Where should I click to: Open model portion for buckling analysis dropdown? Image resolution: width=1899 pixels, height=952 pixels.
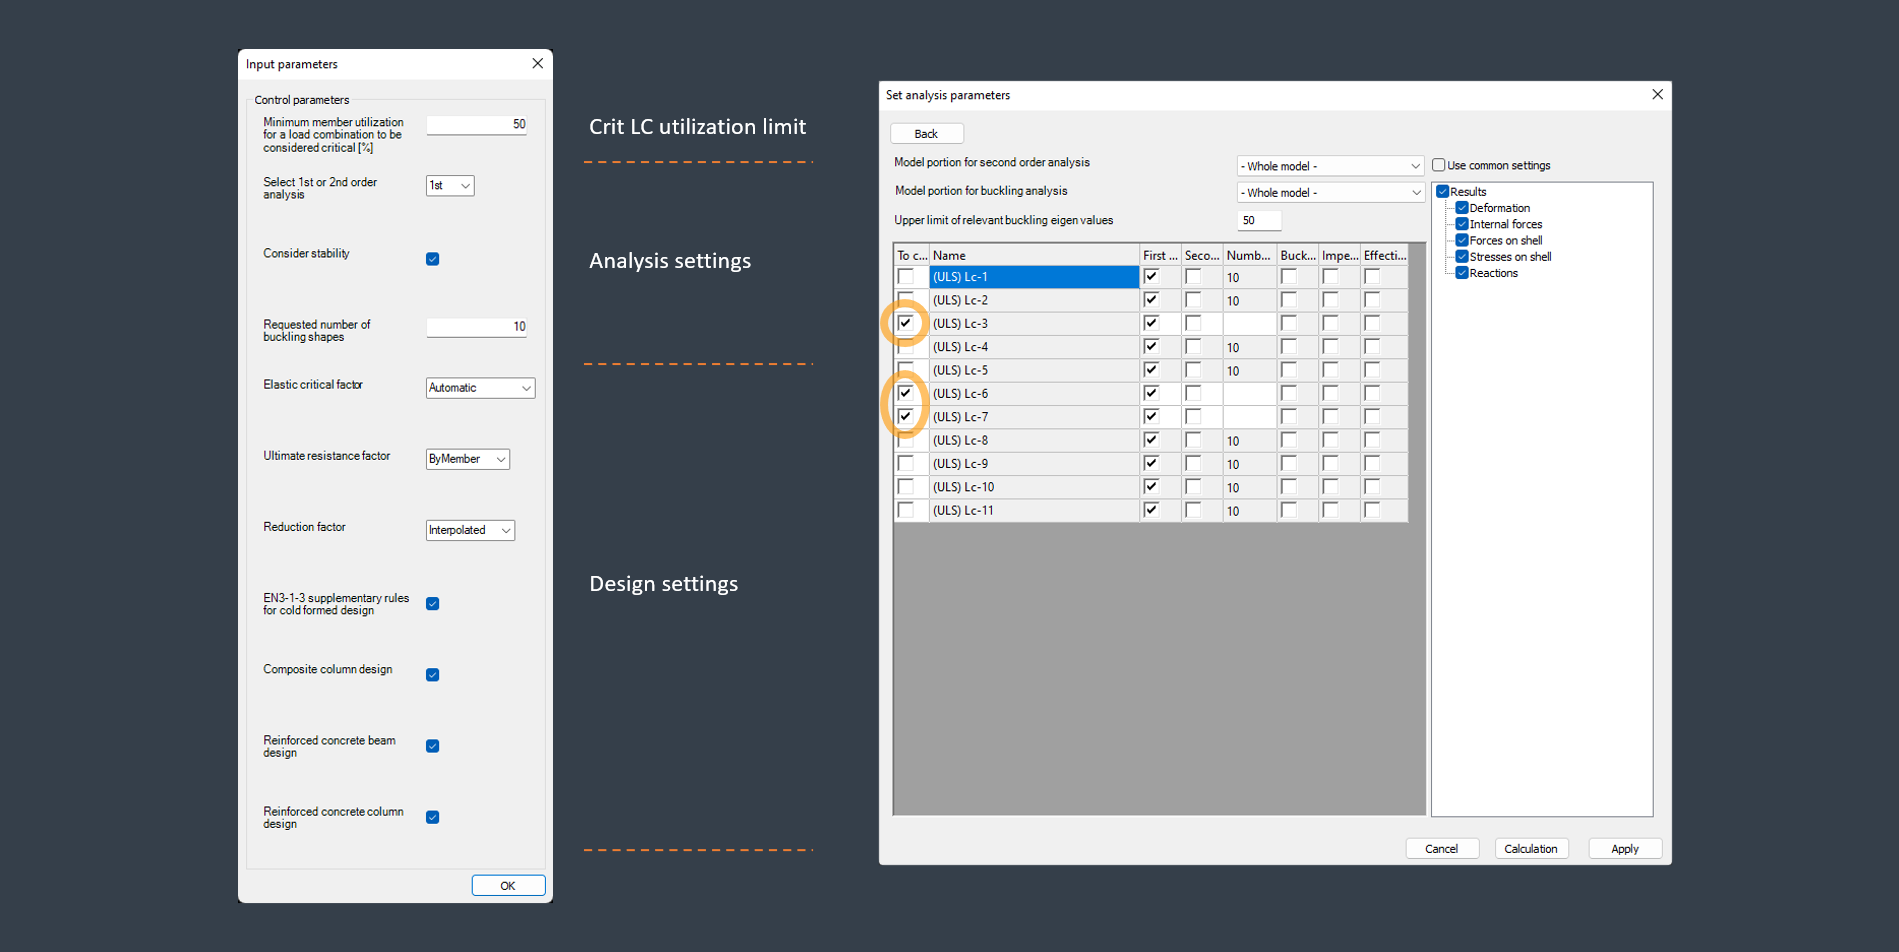(1330, 193)
